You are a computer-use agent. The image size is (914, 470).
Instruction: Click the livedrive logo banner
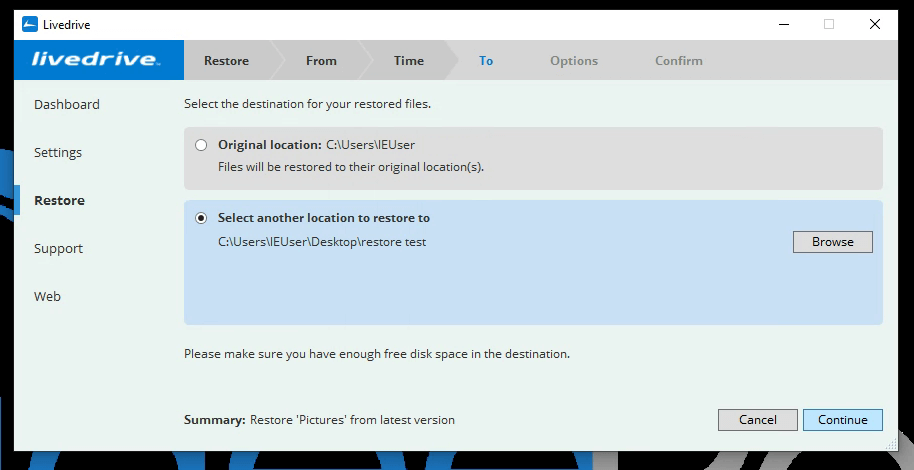pyautogui.click(x=98, y=60)
